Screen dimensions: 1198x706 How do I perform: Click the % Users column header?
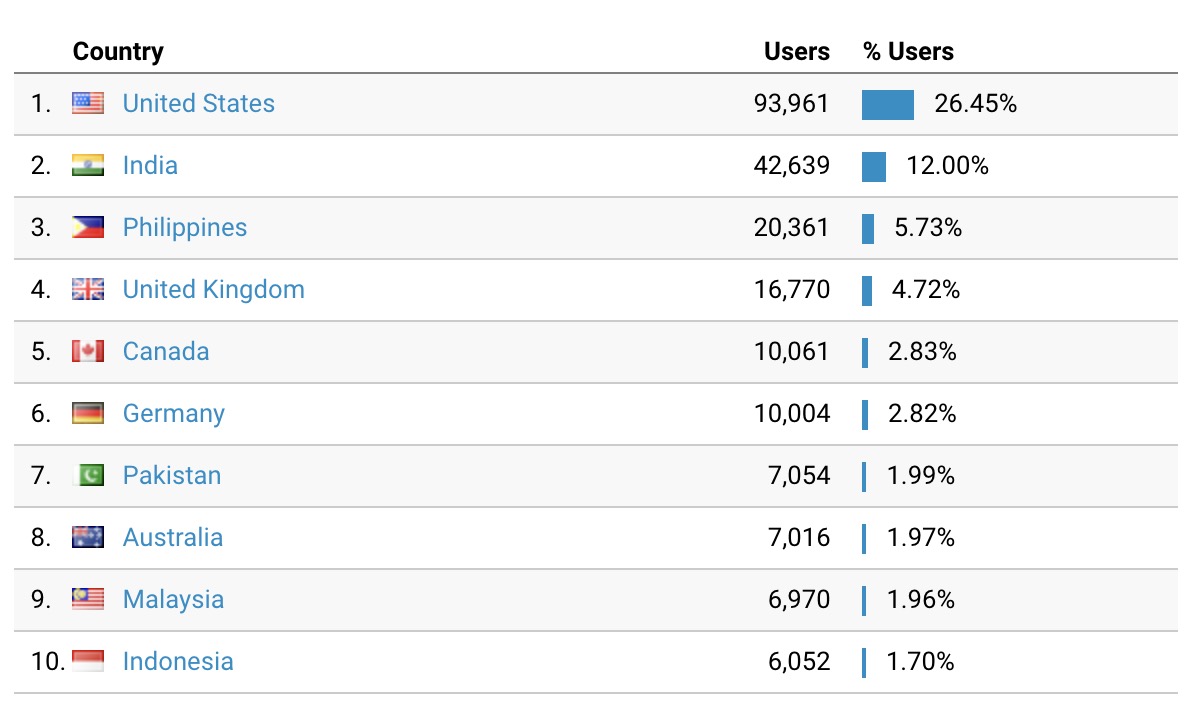click(x=908, y=51)
